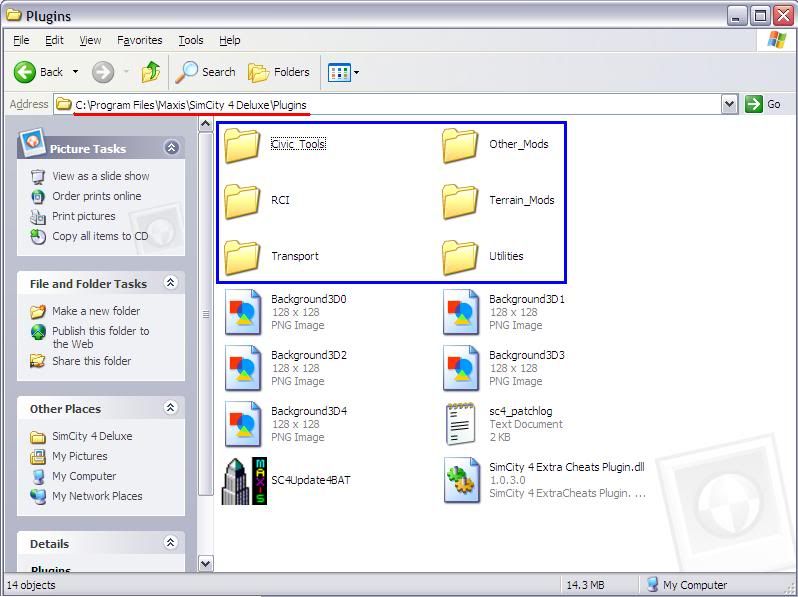Select the Background3D2 PNG file icon
Image resolution: width=798 pixels, height=597 pixels.
pyautogui.click(x=243, y=368)
